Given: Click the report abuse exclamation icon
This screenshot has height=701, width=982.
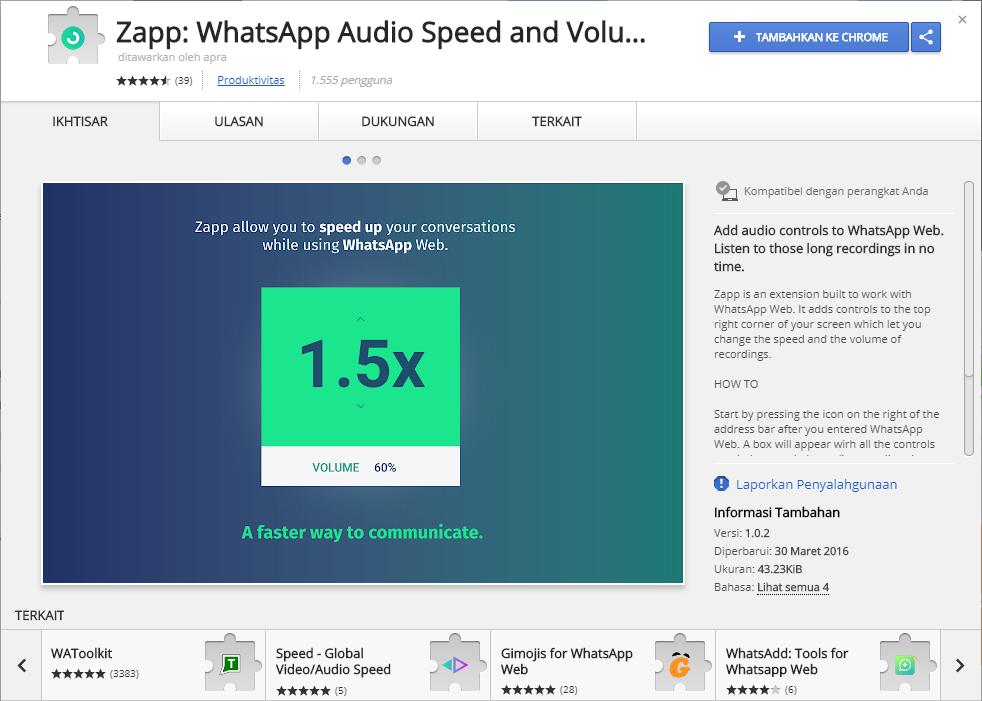Looking at the screenshot, I should [722, 484].
